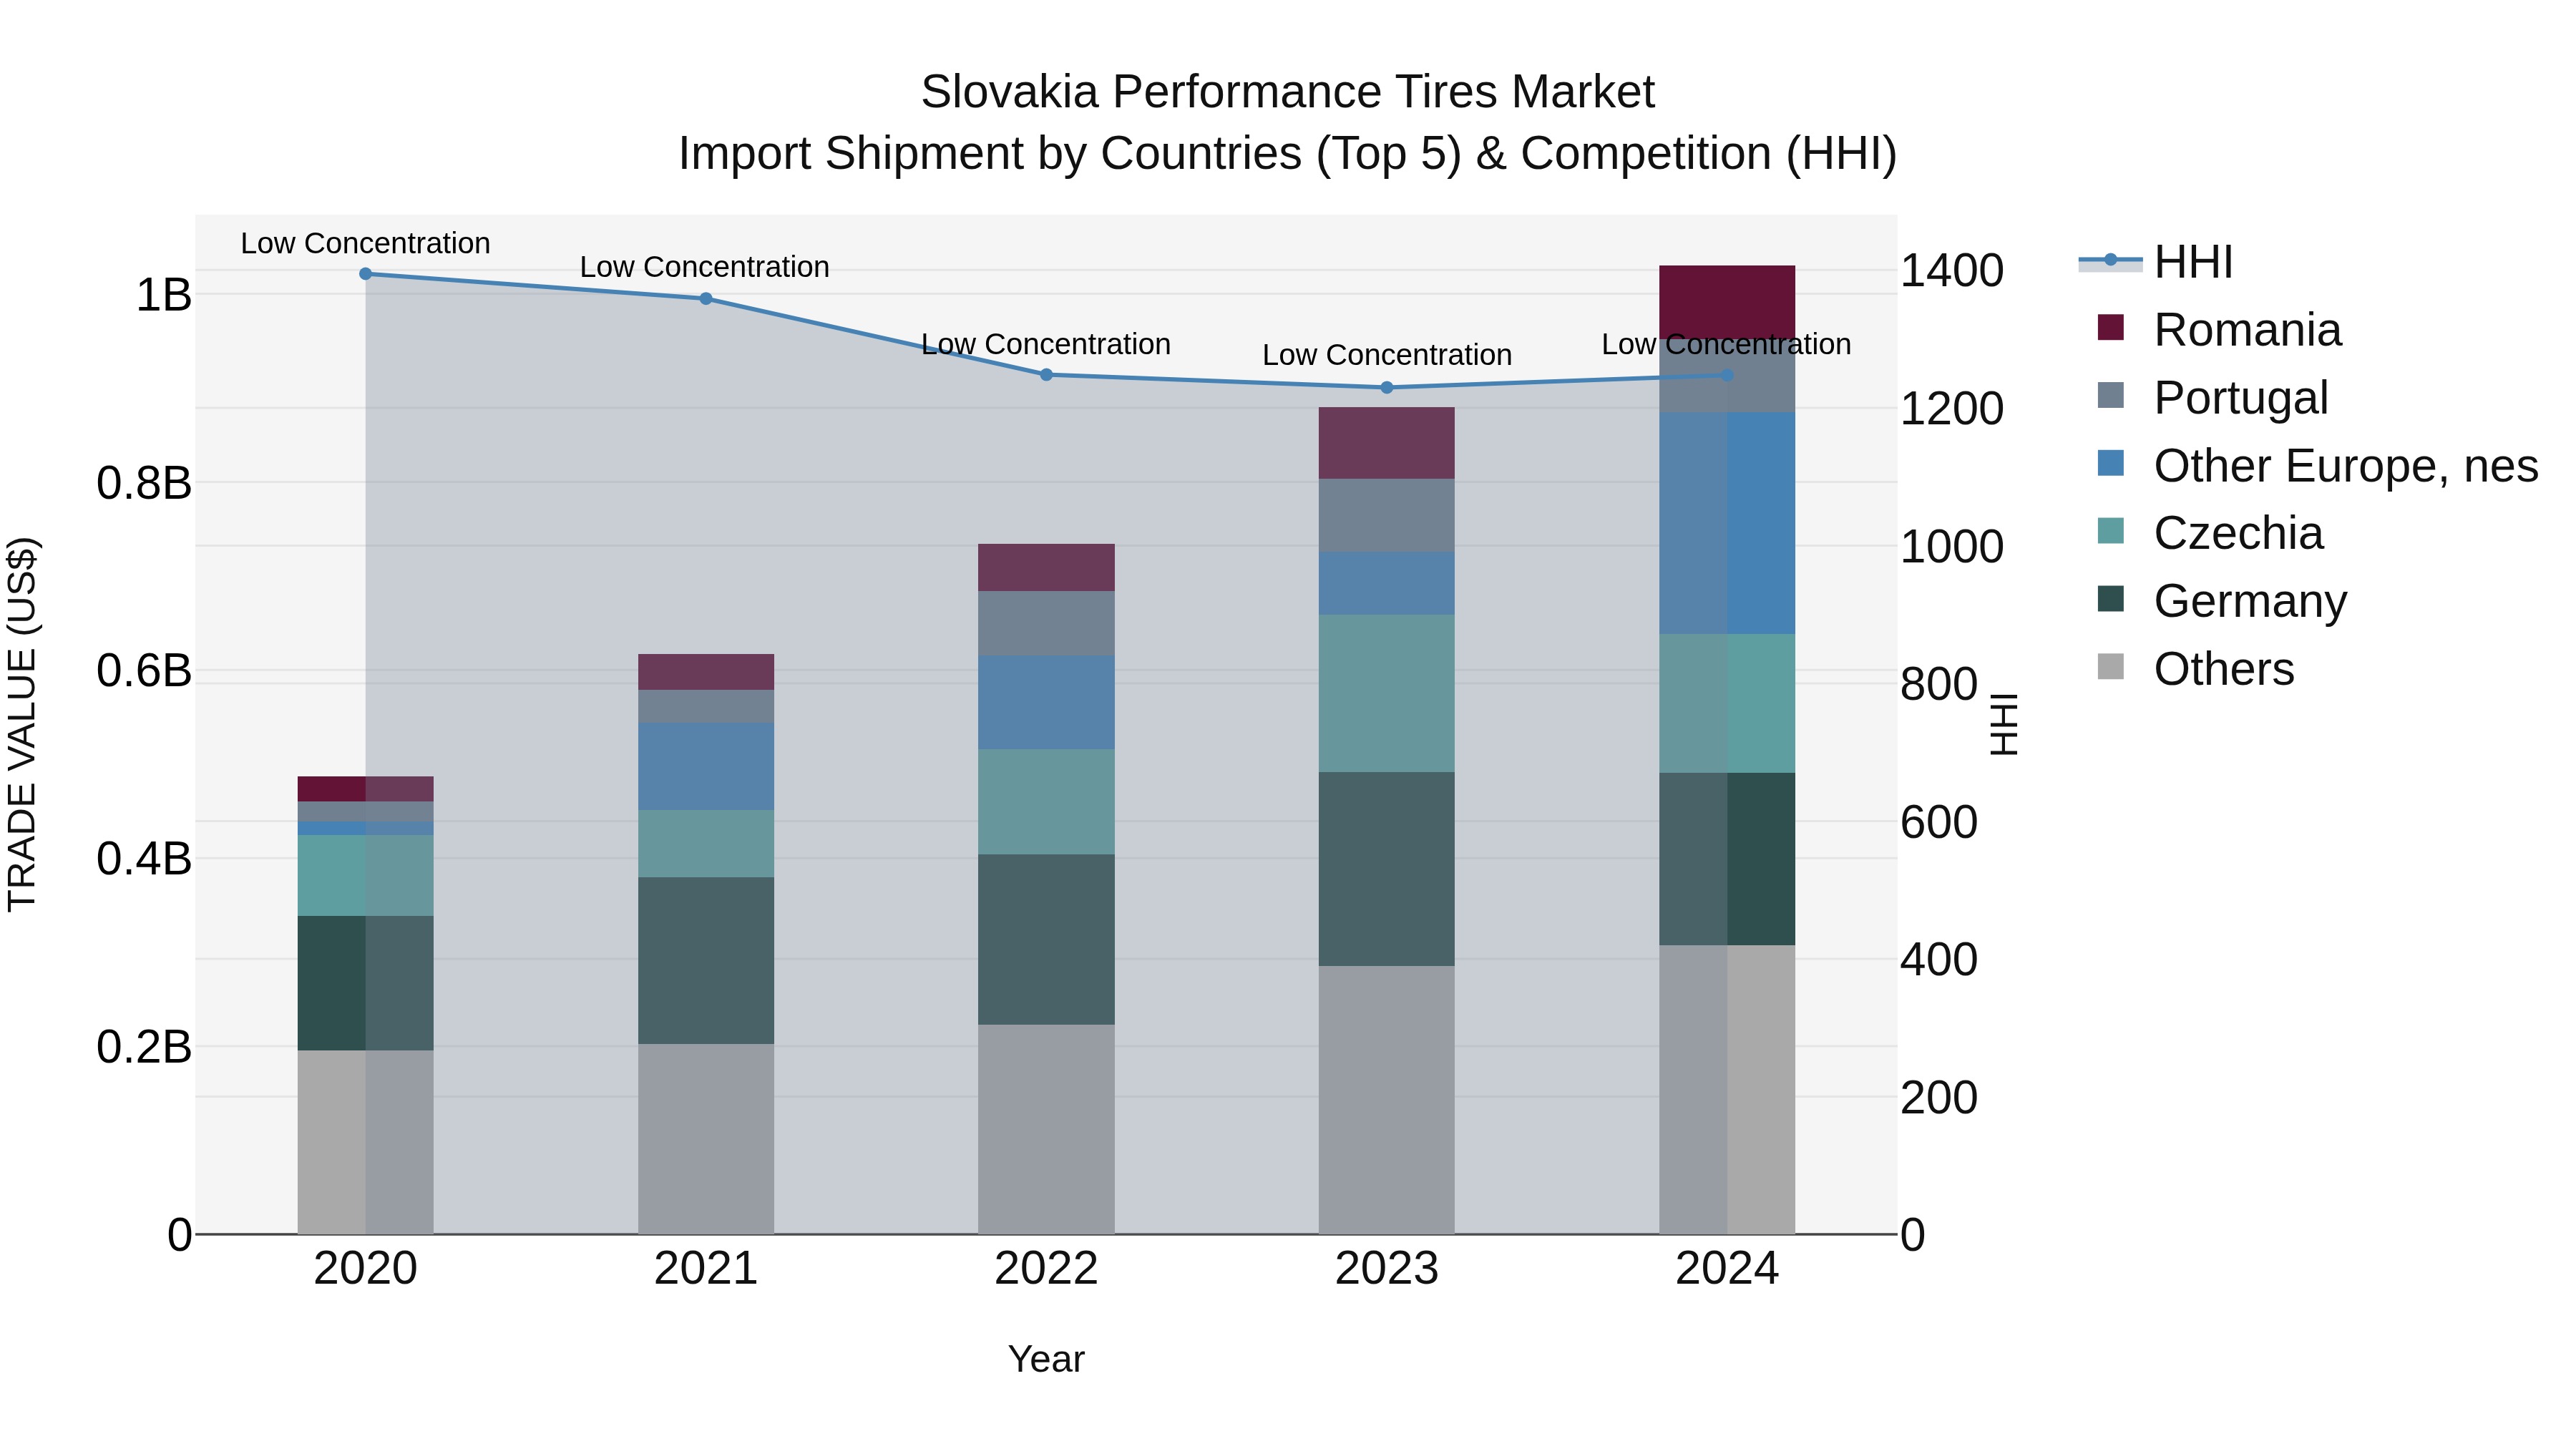This screenshot has width=2576, height=1449.
Task: Click the 1400 tick on HHI axis
Action: tap(1951, 270)
